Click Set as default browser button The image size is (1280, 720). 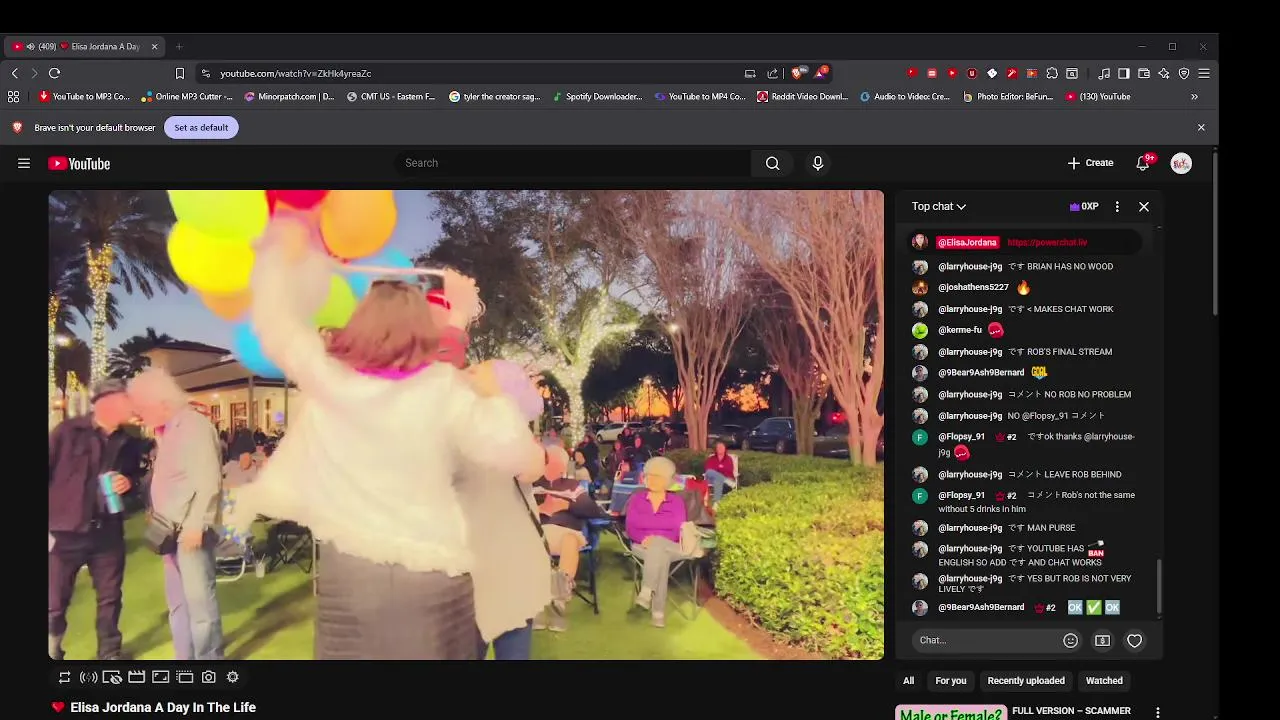click(x=201, y=127)
